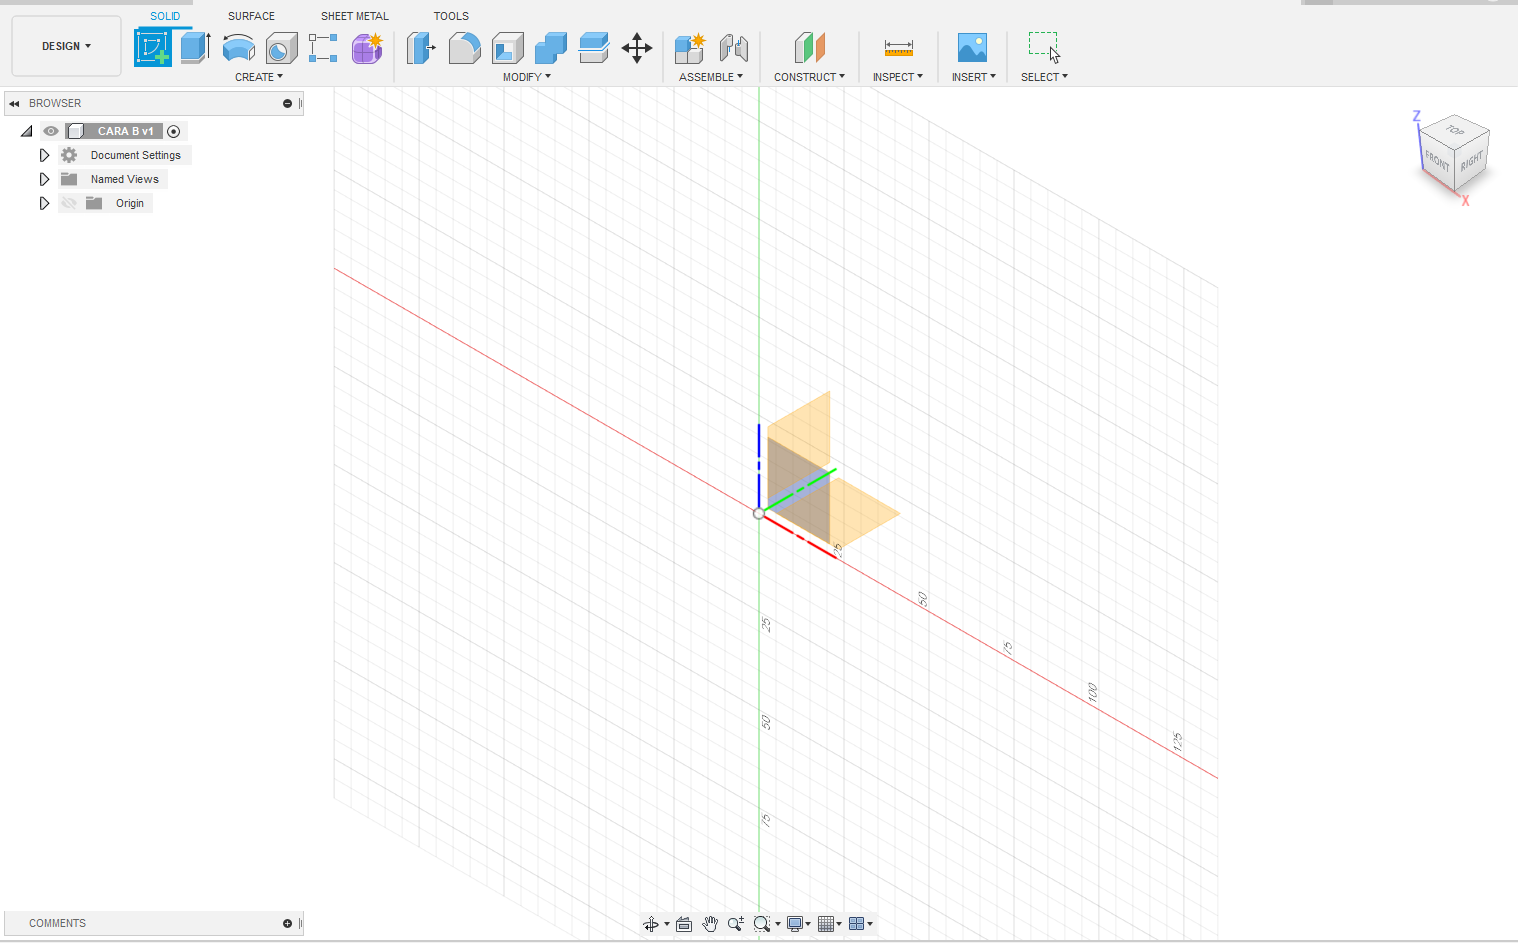Collapse the Browser panel with double arrows
Viewport: 1518px width, 943px height.
14,103
